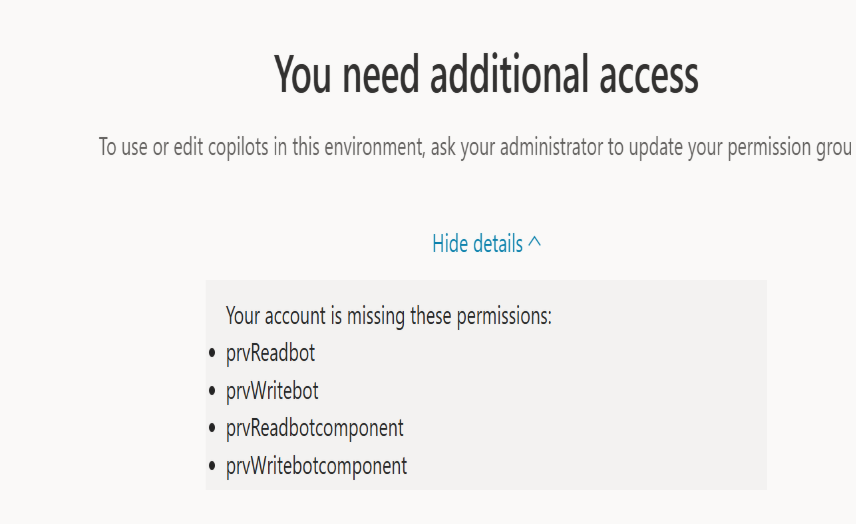This screenshot has width=856, height=524.
Task: Click the Hide details link
Action: click(477, 243)
